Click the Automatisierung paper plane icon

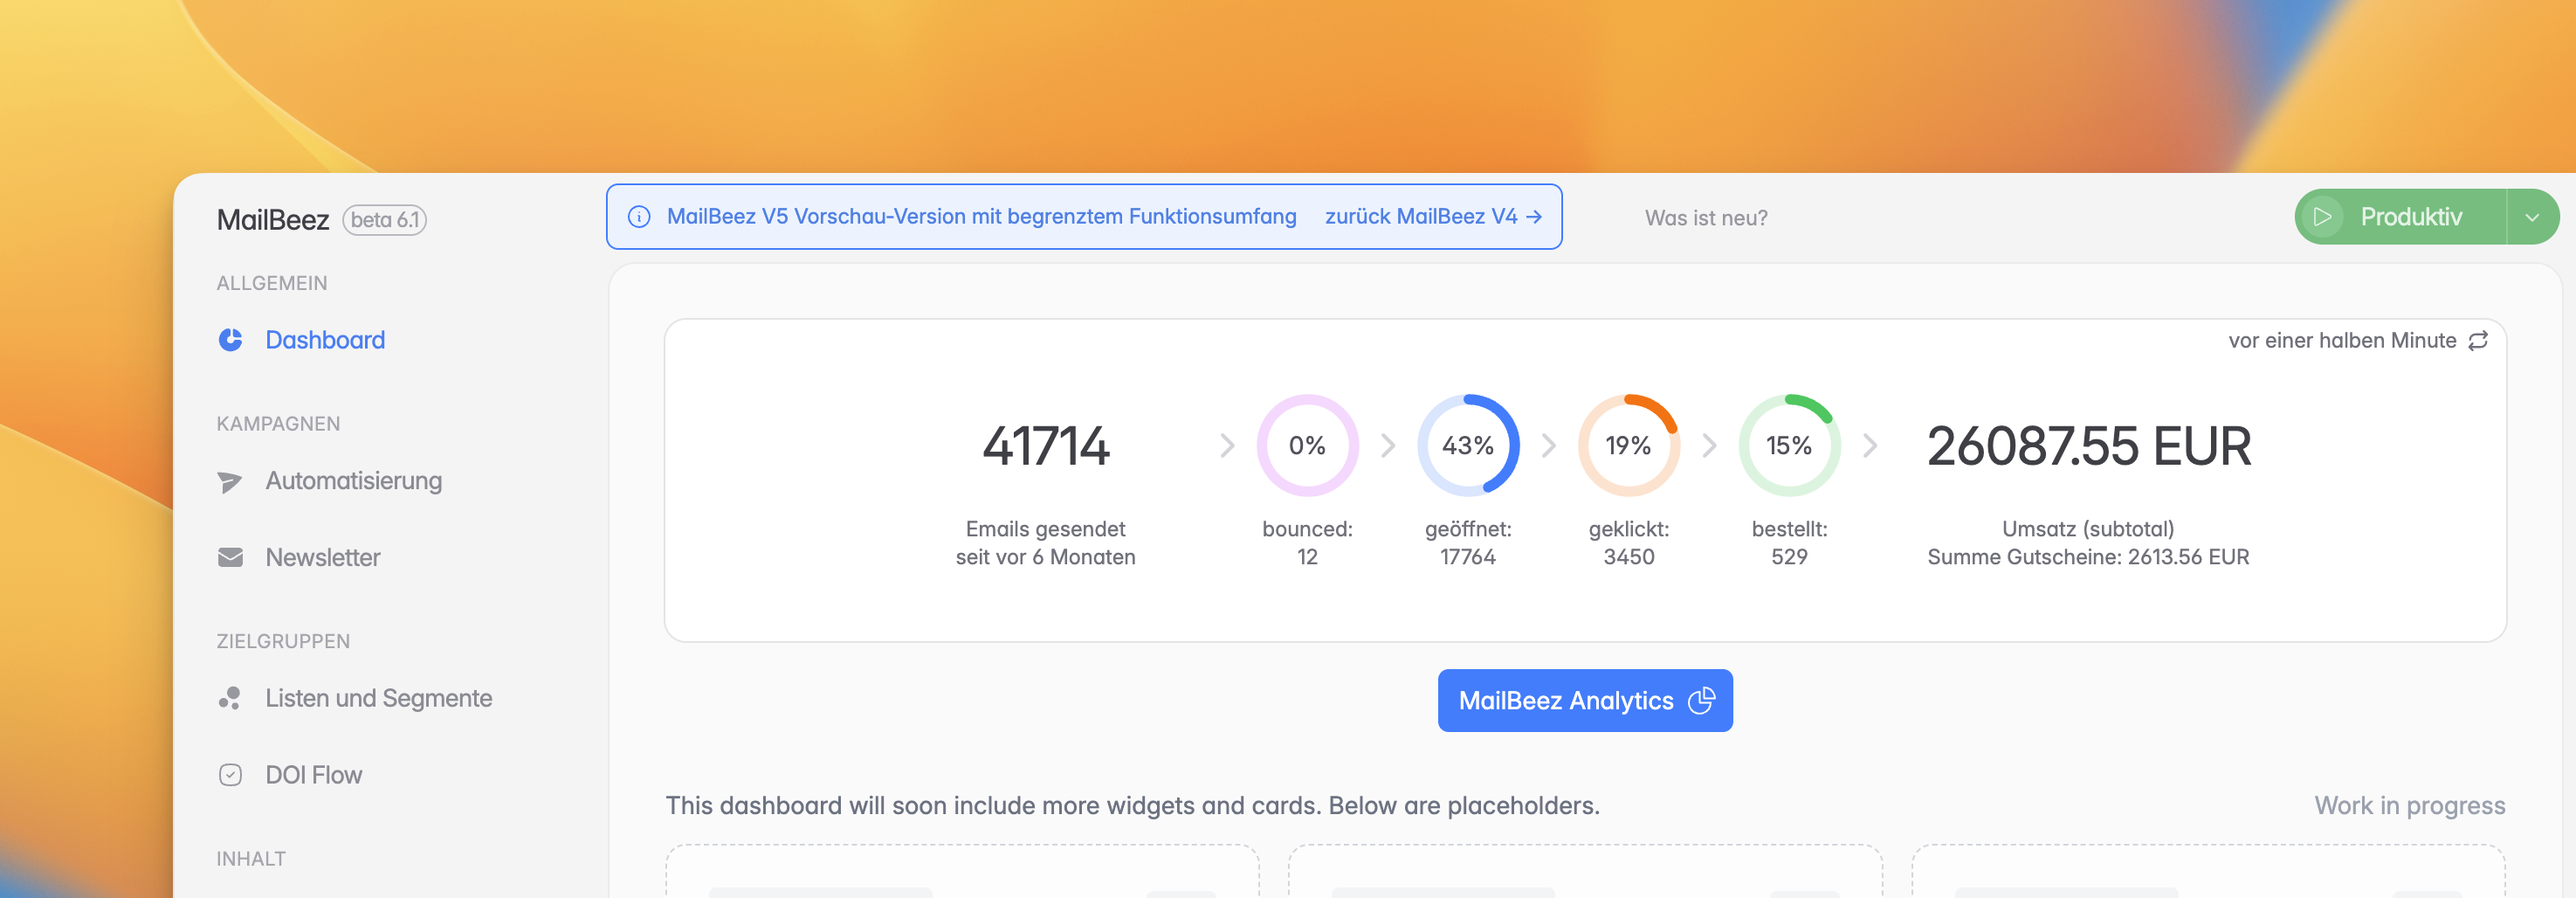[230, 482]
